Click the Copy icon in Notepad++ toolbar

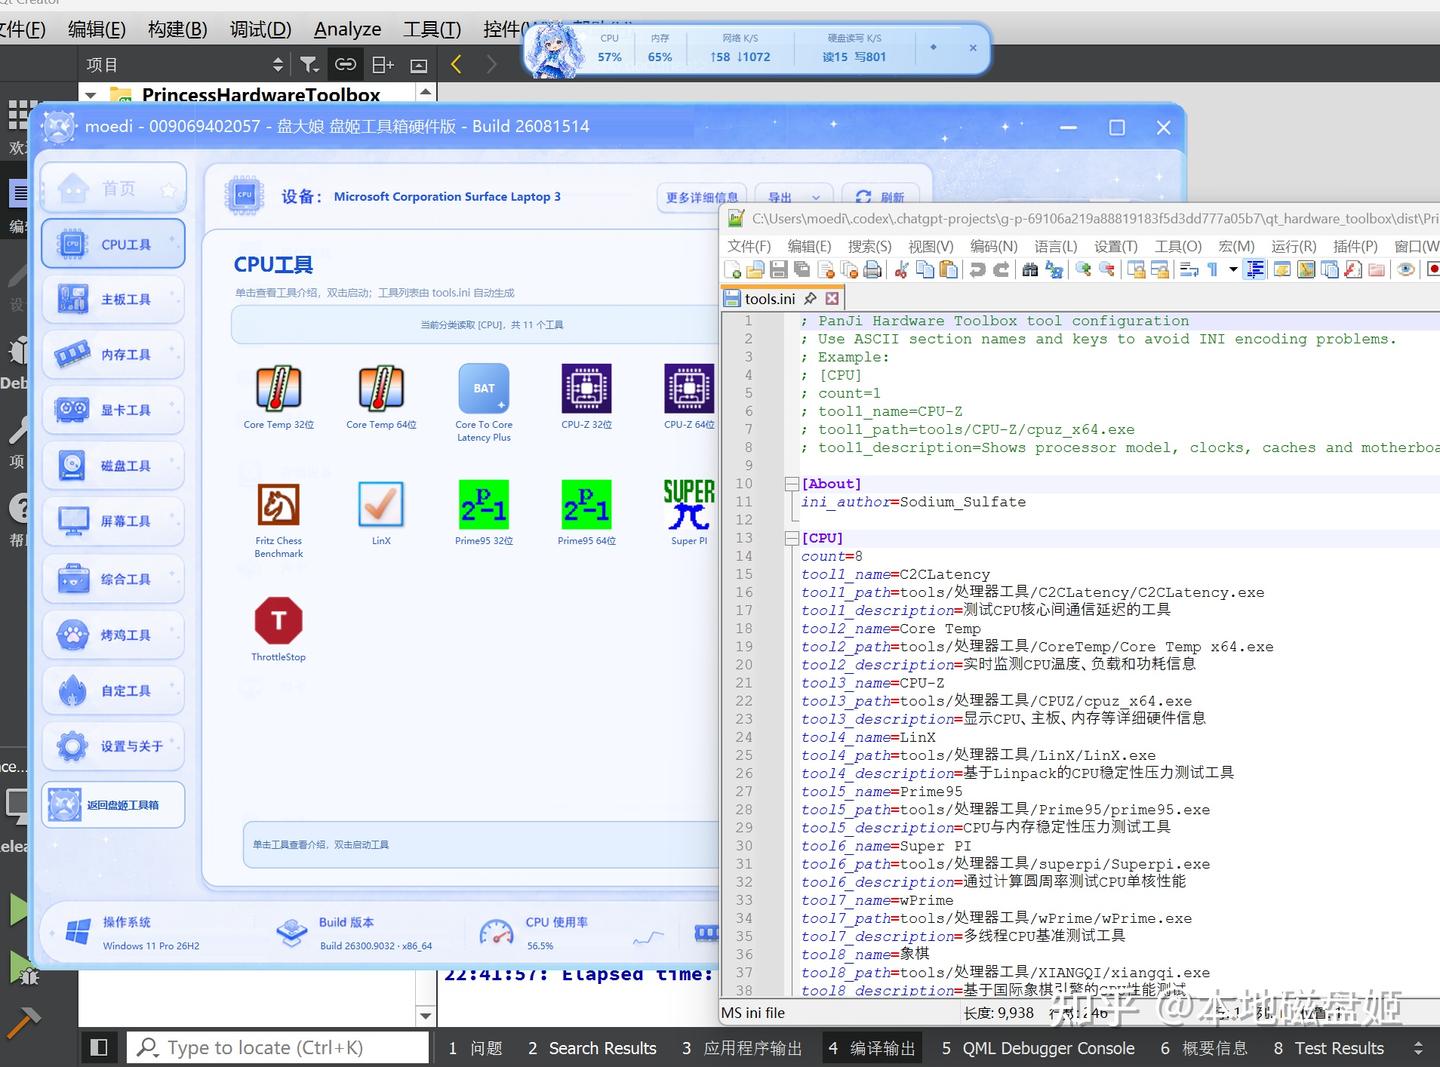(925, 269)
